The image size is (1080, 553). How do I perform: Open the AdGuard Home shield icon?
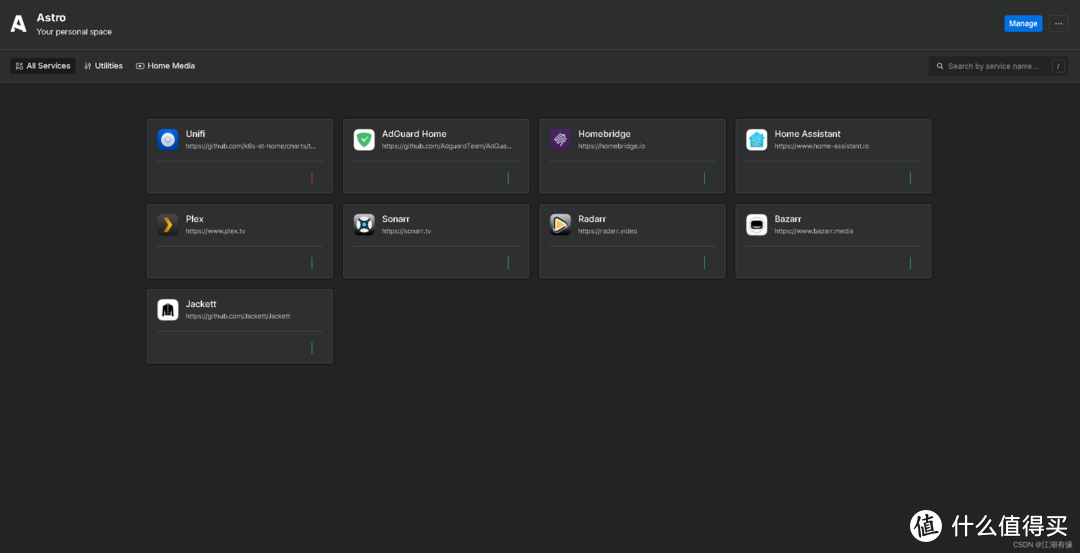pyautogui.click(x=364, y=140)
